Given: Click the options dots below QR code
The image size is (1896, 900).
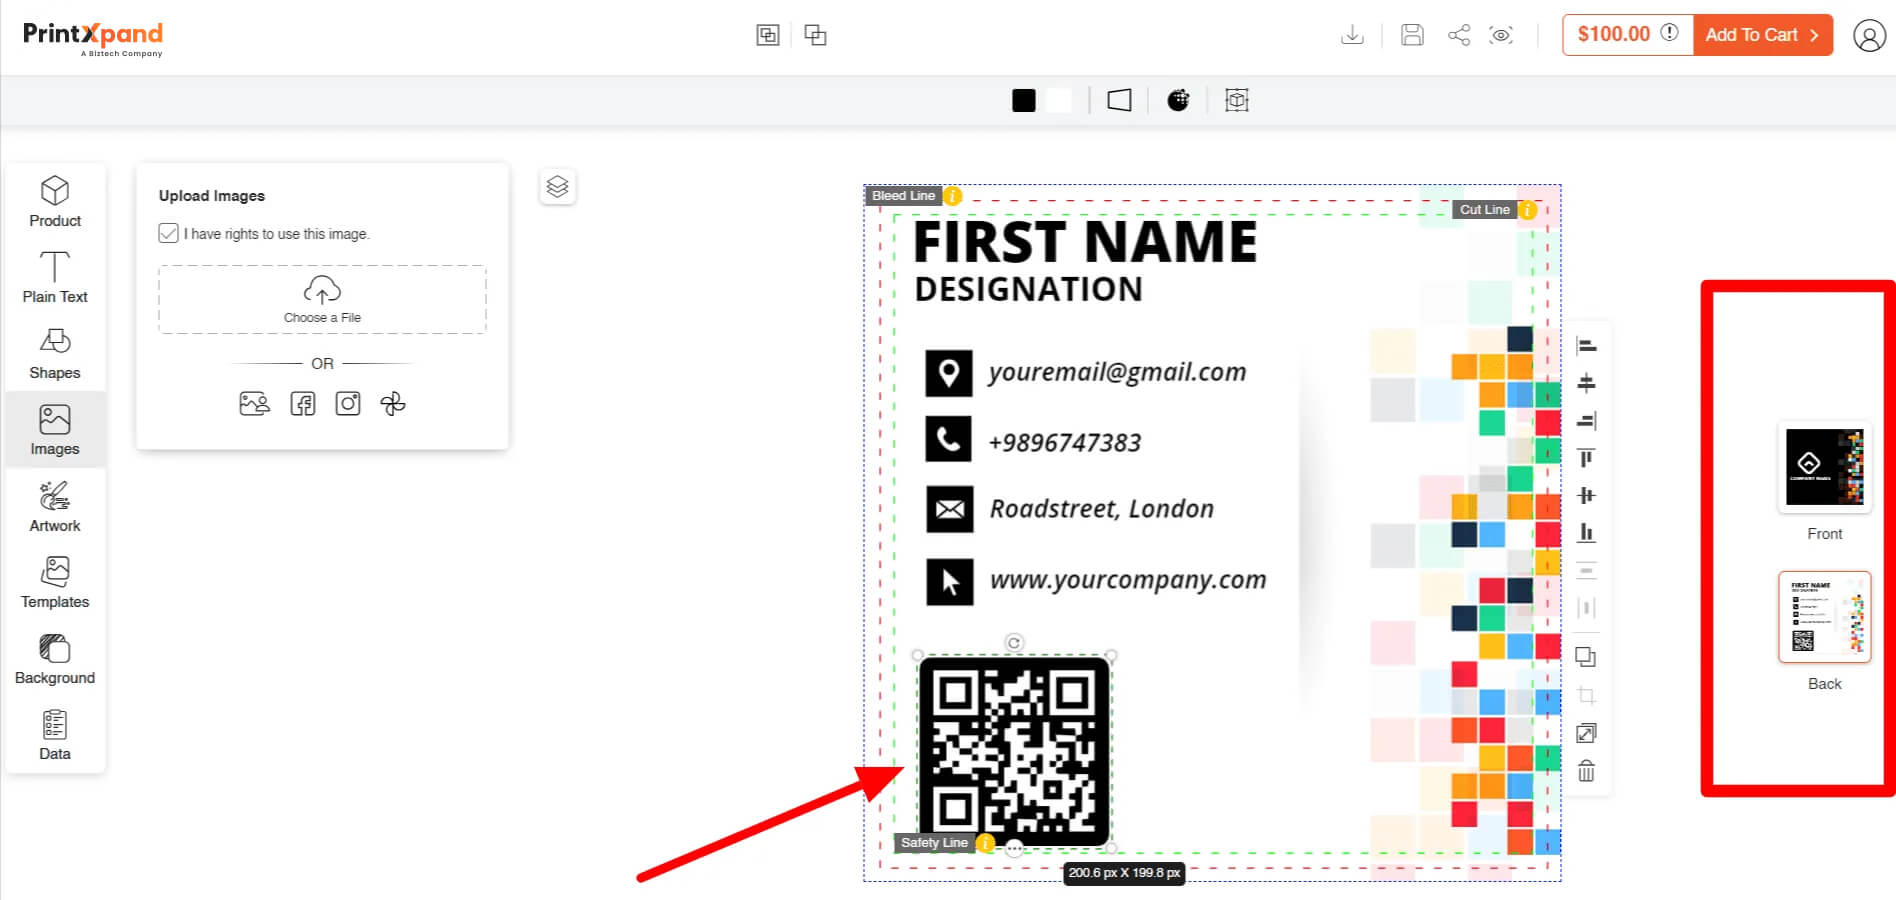Looking at the screenshot, I should point(1014,849).
